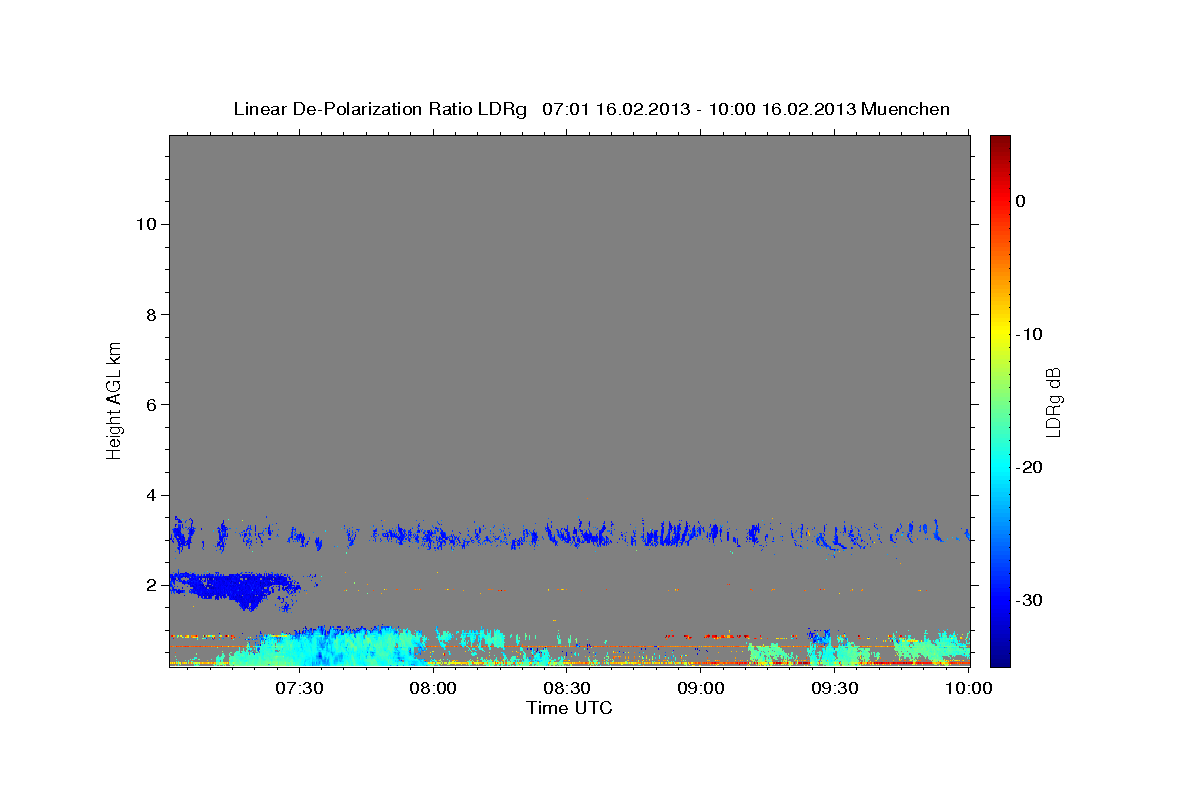The width and height of the screenshot is (1200, 800).
Task: Click the date range '07:01 16.02.2013' in title
Action: pos(615,109)
